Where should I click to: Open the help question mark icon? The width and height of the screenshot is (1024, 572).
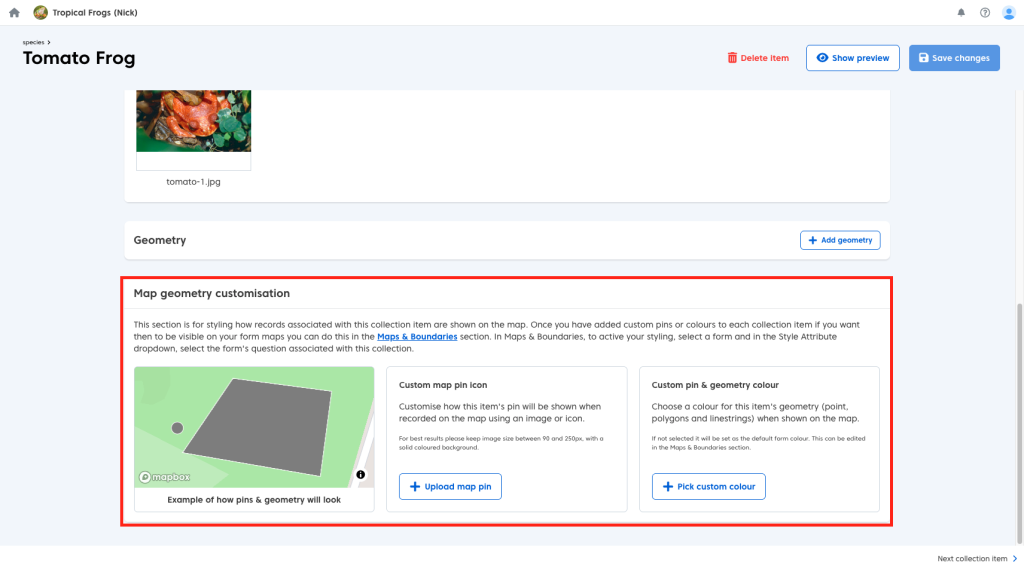click(x=985, y=13)
